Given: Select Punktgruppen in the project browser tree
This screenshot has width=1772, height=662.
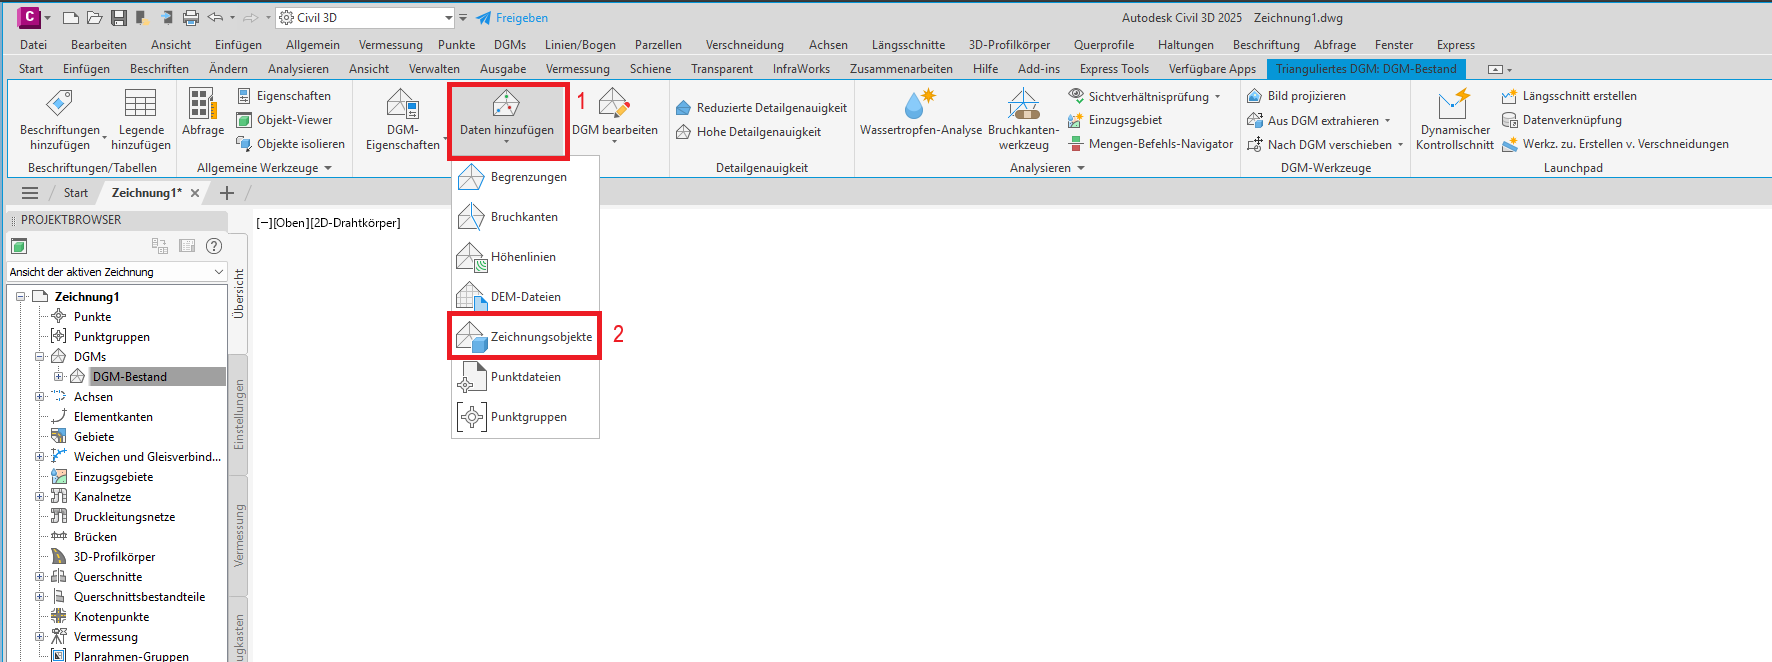Looking at the screenshot, I should (x=111, y=337).
